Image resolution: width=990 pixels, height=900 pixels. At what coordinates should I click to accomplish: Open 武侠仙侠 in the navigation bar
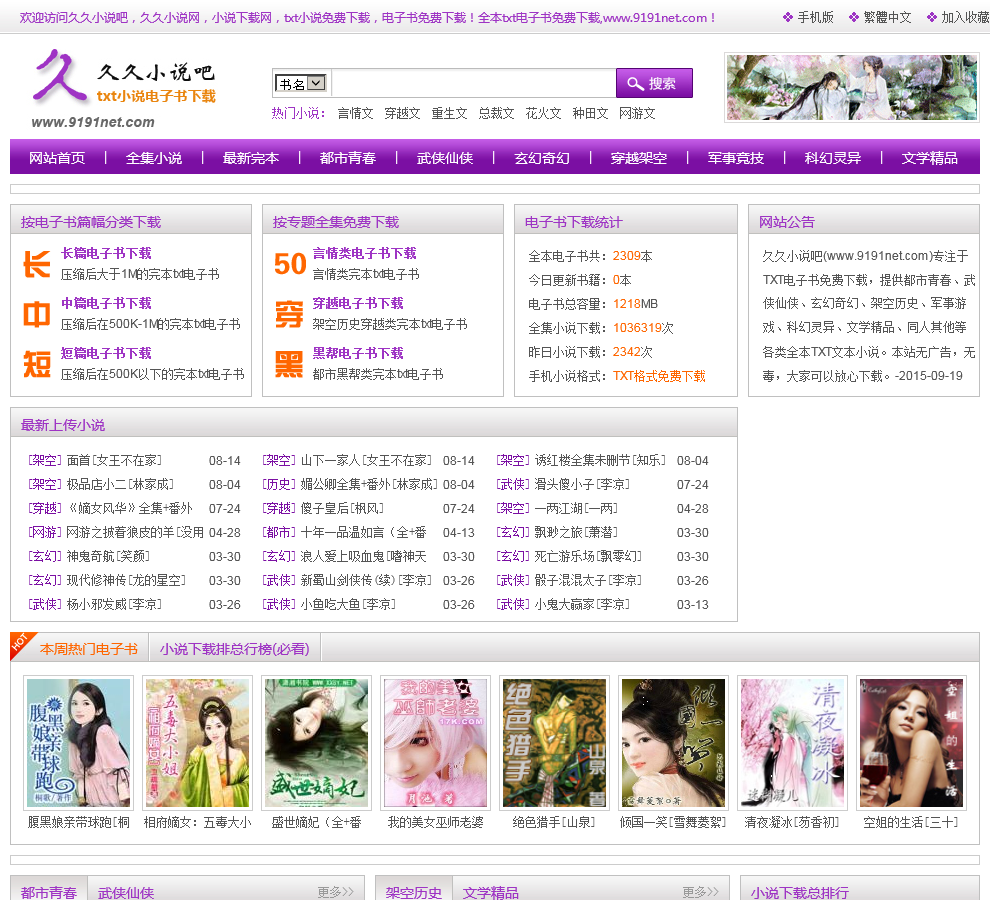[x=445, y=158]
